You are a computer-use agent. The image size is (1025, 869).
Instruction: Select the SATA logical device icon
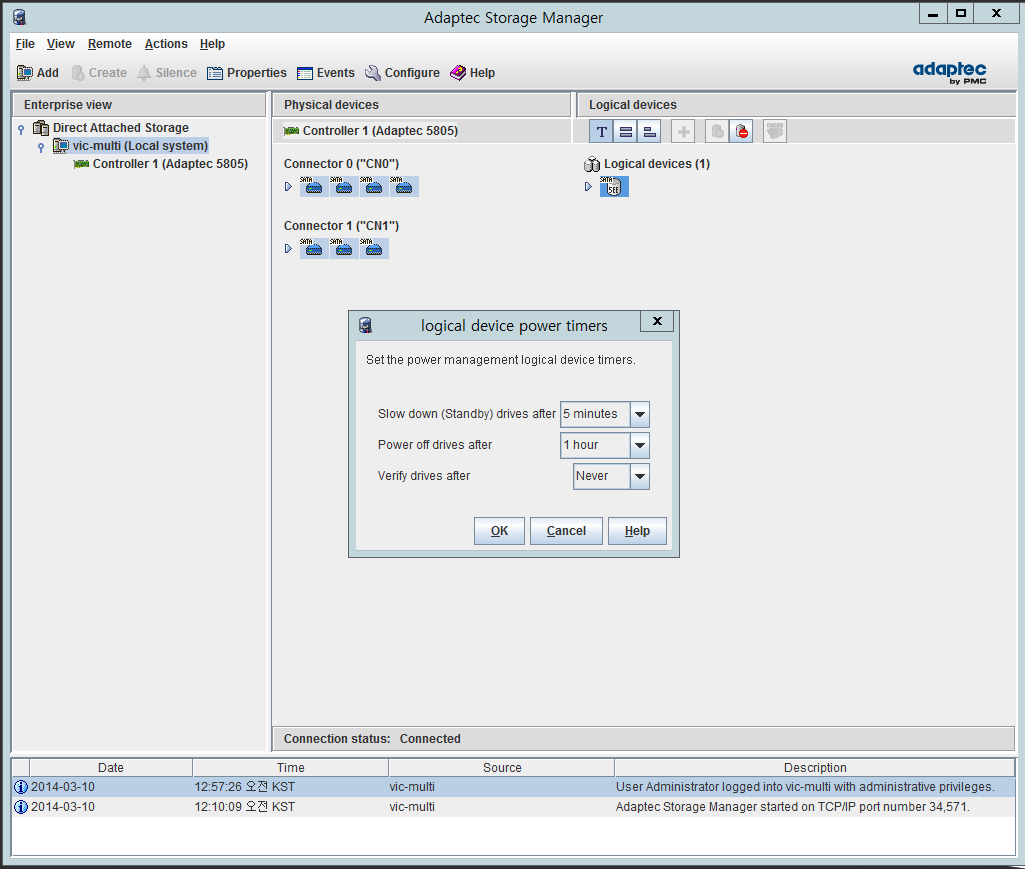614,186
